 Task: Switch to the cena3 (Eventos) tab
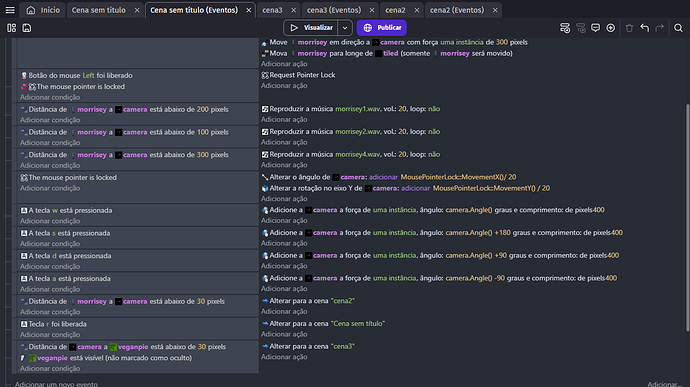click(x=334, y=10)
